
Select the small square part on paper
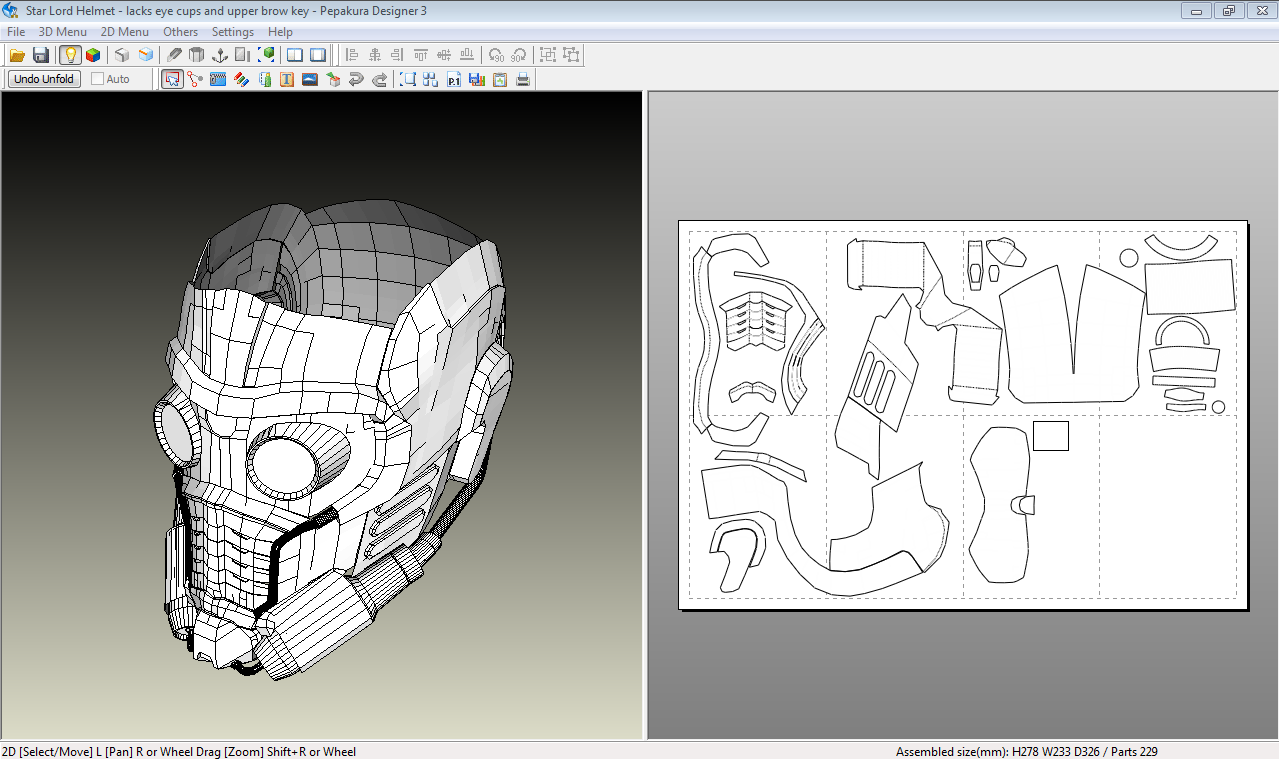click(x=1051, y=436)
